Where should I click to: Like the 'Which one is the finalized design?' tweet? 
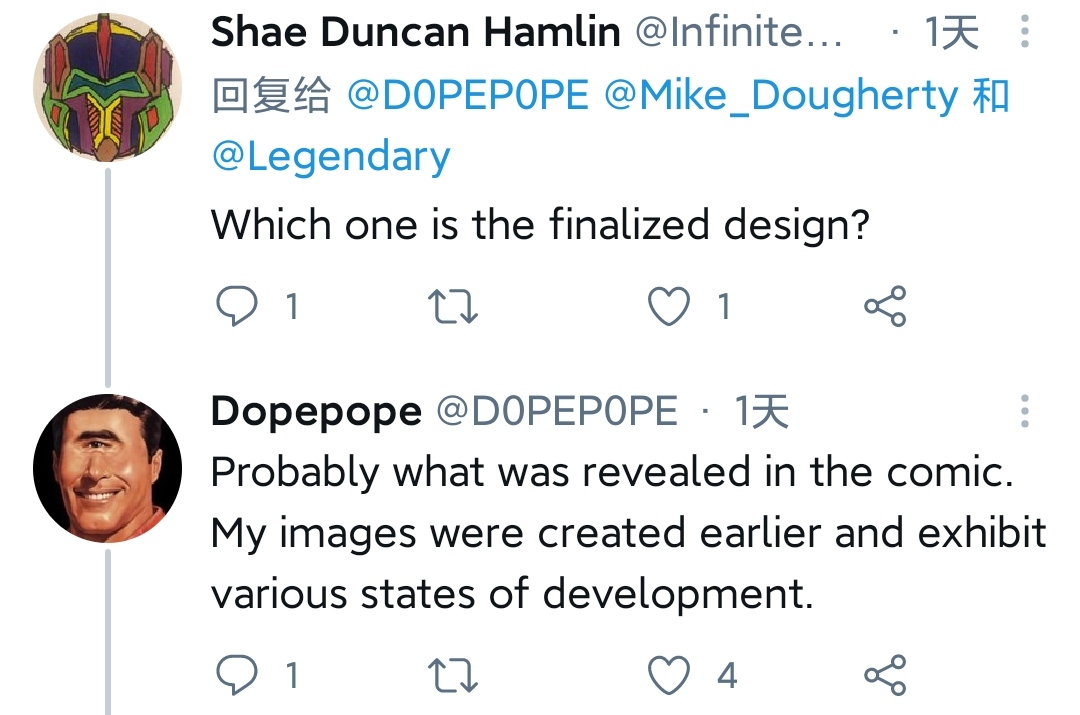tap(669, 306)
